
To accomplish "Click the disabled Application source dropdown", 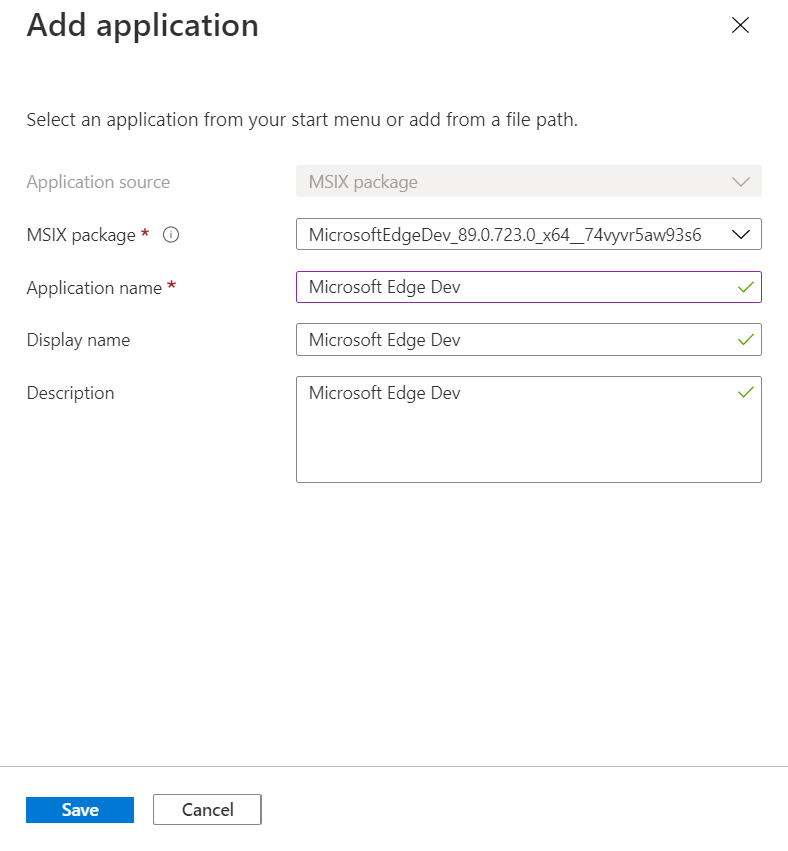I will tap(529, 181).
